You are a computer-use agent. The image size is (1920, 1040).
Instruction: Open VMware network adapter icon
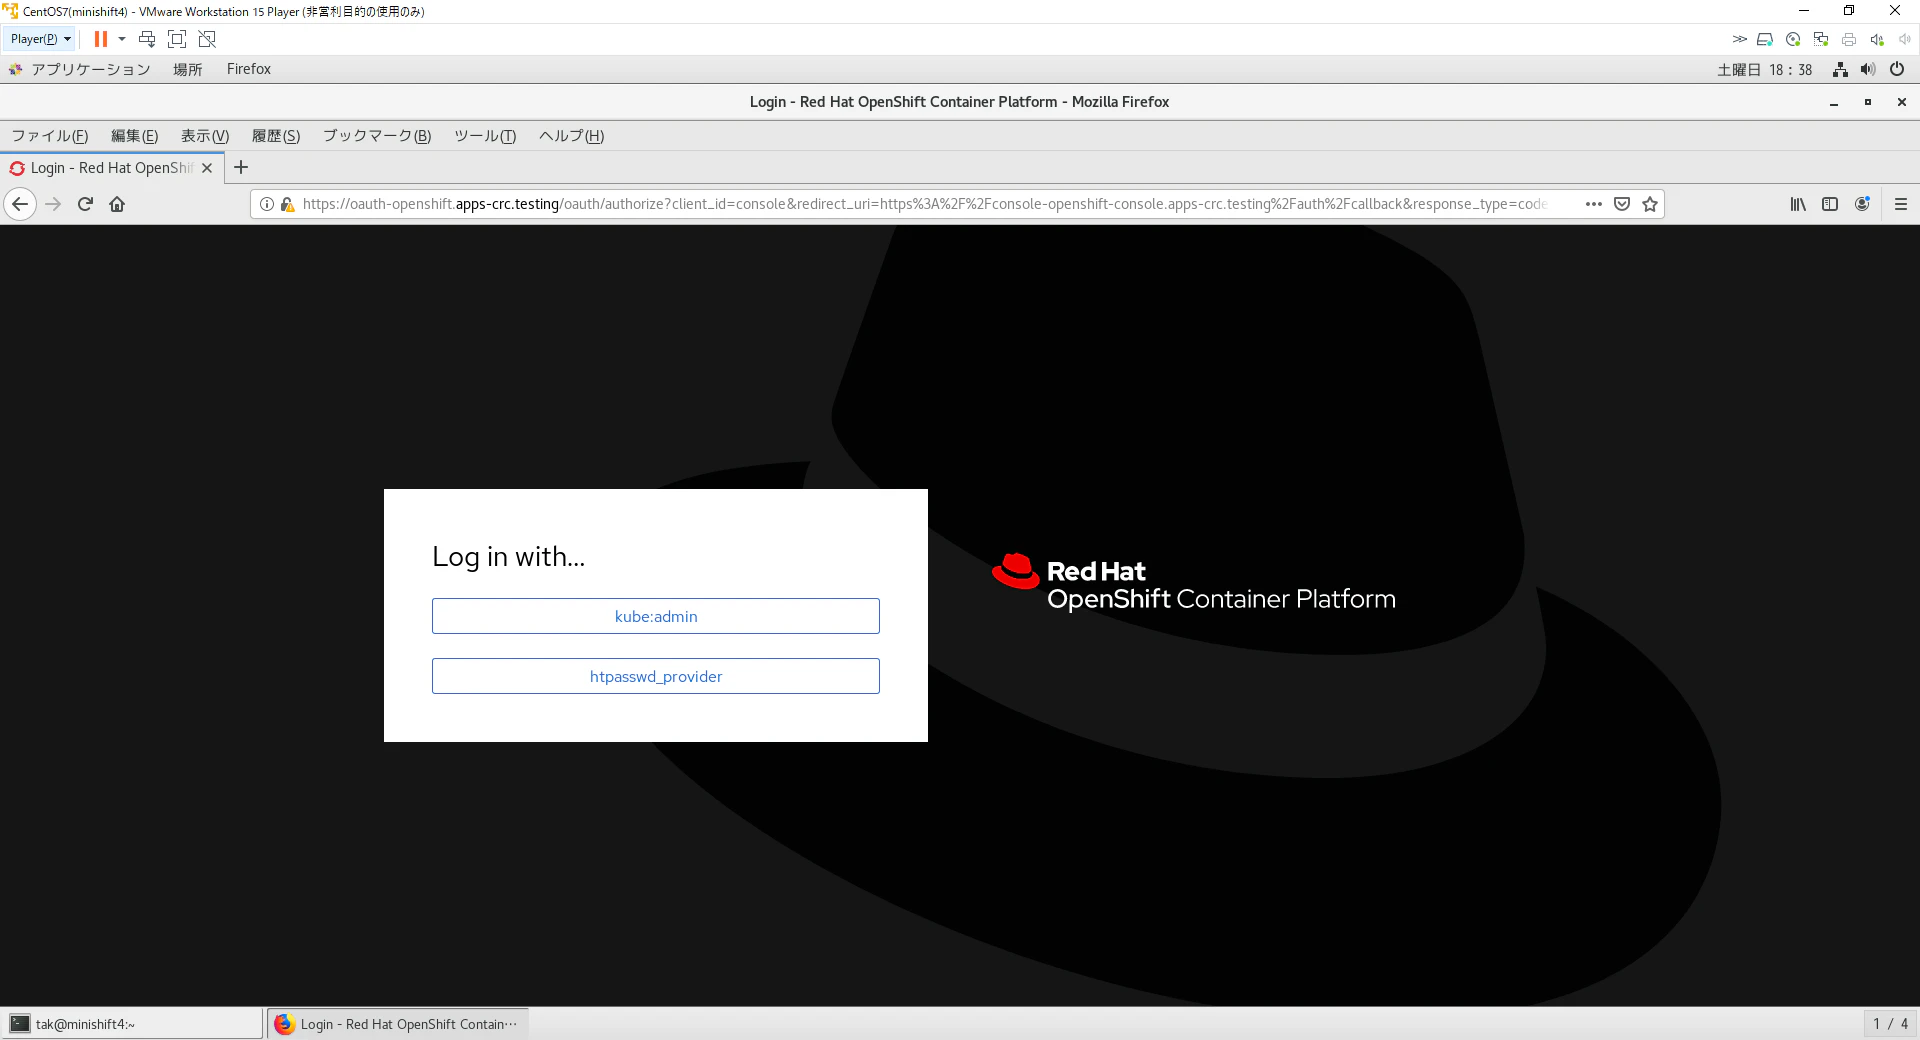pyautogui.click(x=1821, y=39)
